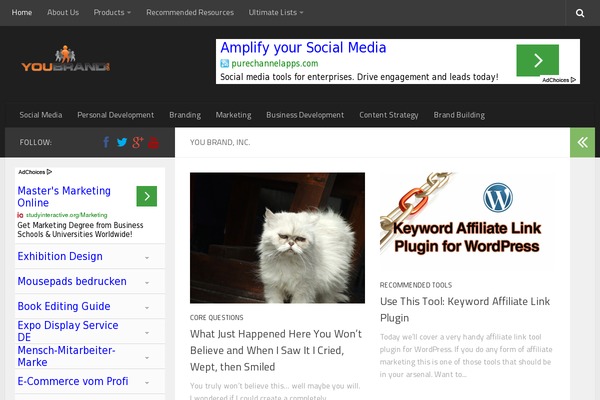Image resolution: width=600 pixels, height=400 pixels.
Task: Open the search magnifier icon
Action: [x=580, y=13]
